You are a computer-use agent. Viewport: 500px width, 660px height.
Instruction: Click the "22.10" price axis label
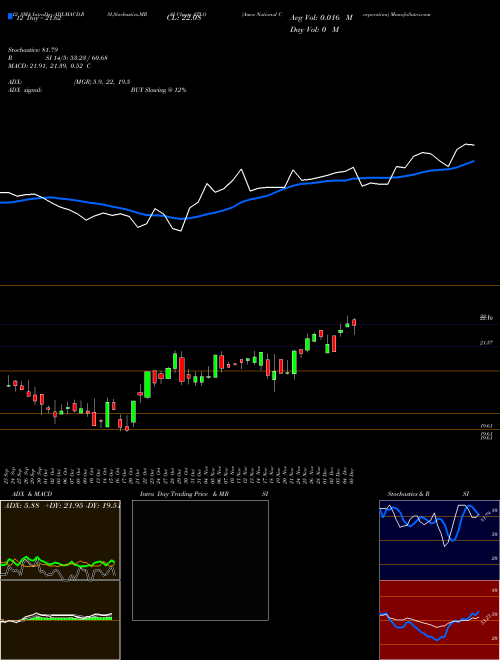coord(486,318)
